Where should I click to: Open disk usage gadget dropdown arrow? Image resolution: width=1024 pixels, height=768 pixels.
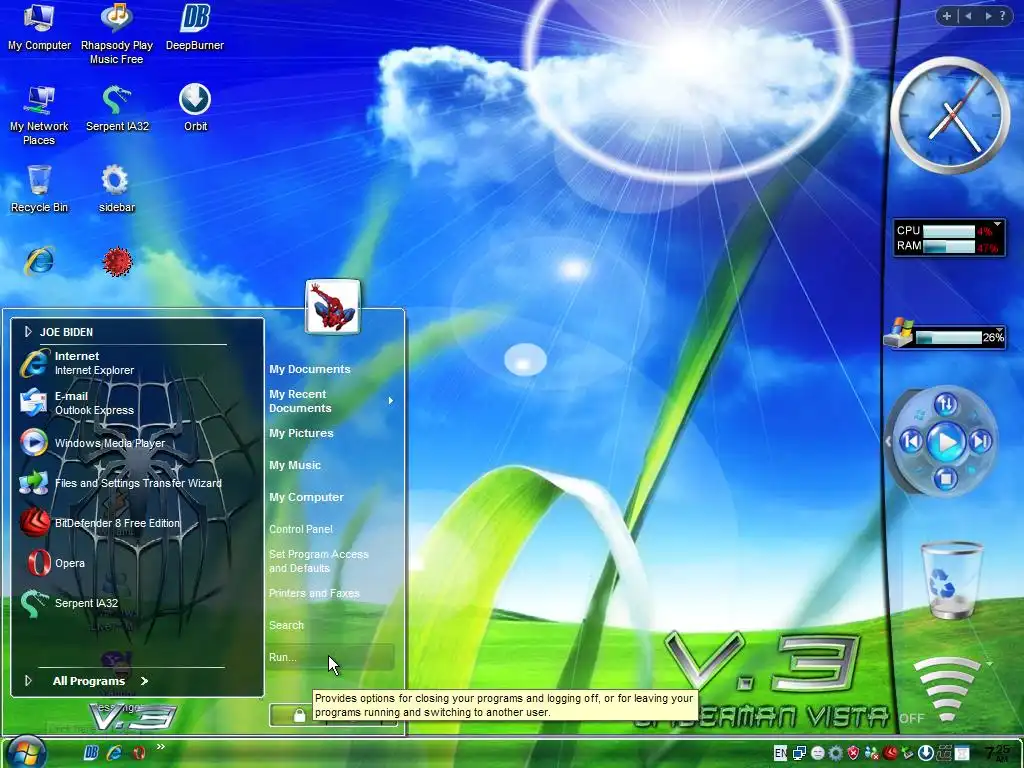[999, 329]
